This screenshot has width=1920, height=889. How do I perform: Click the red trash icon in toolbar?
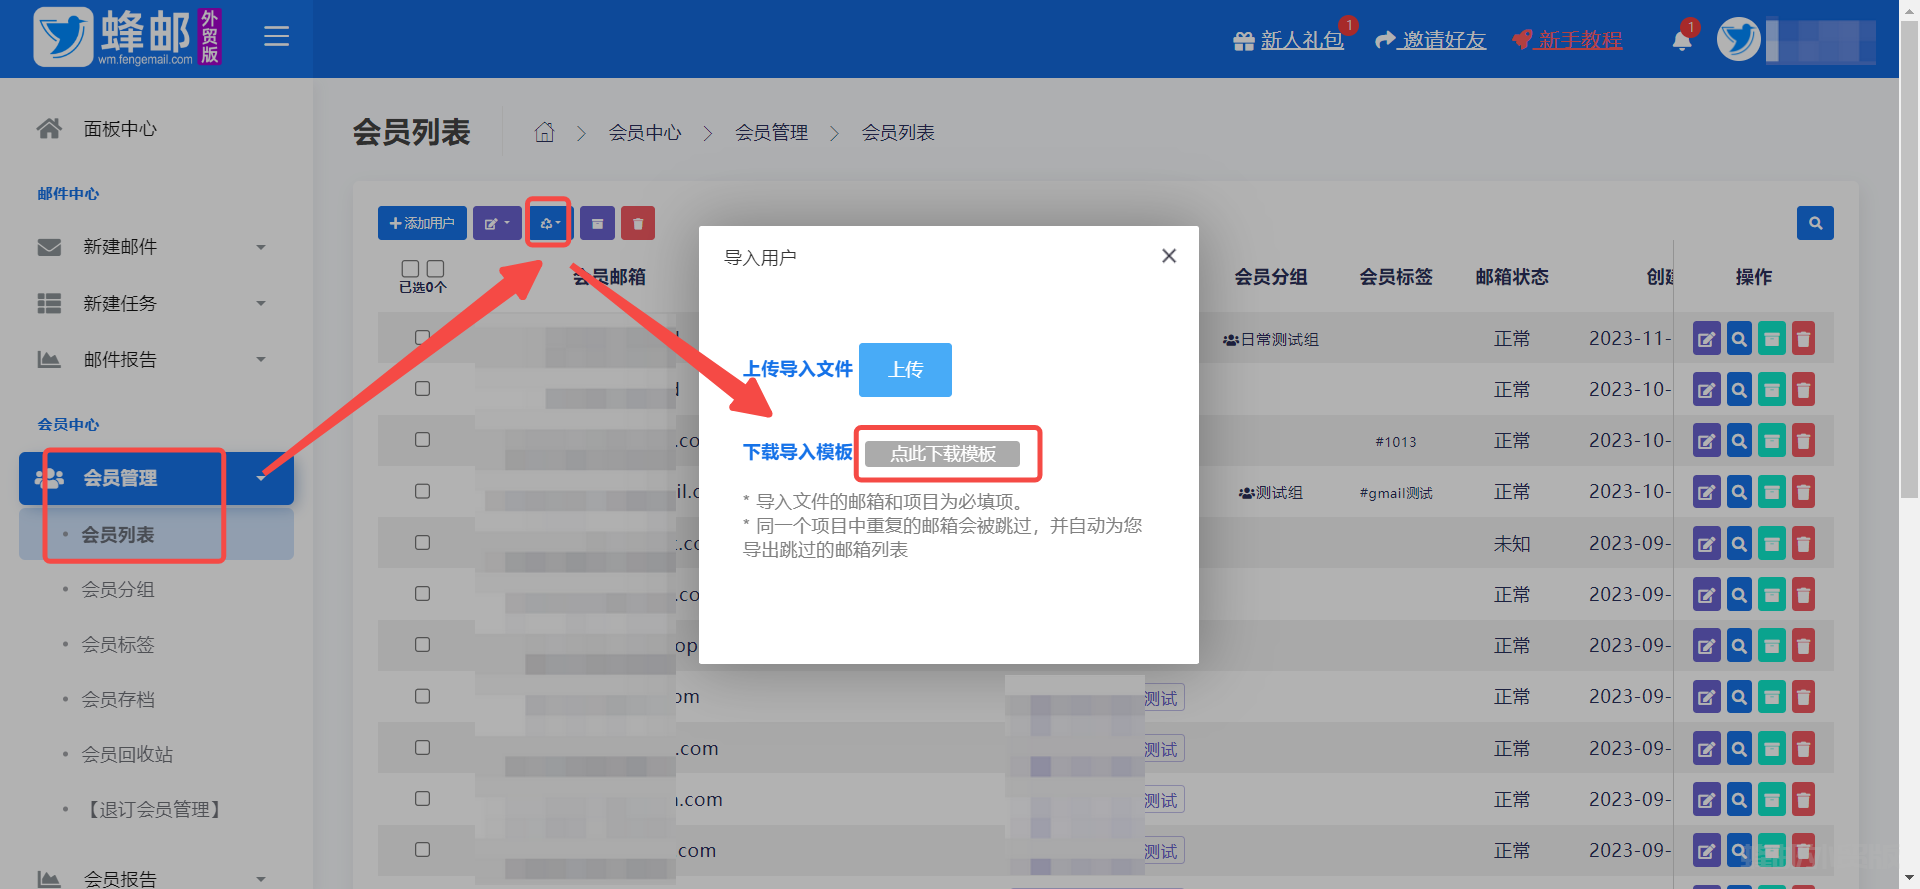coord(637,223)
